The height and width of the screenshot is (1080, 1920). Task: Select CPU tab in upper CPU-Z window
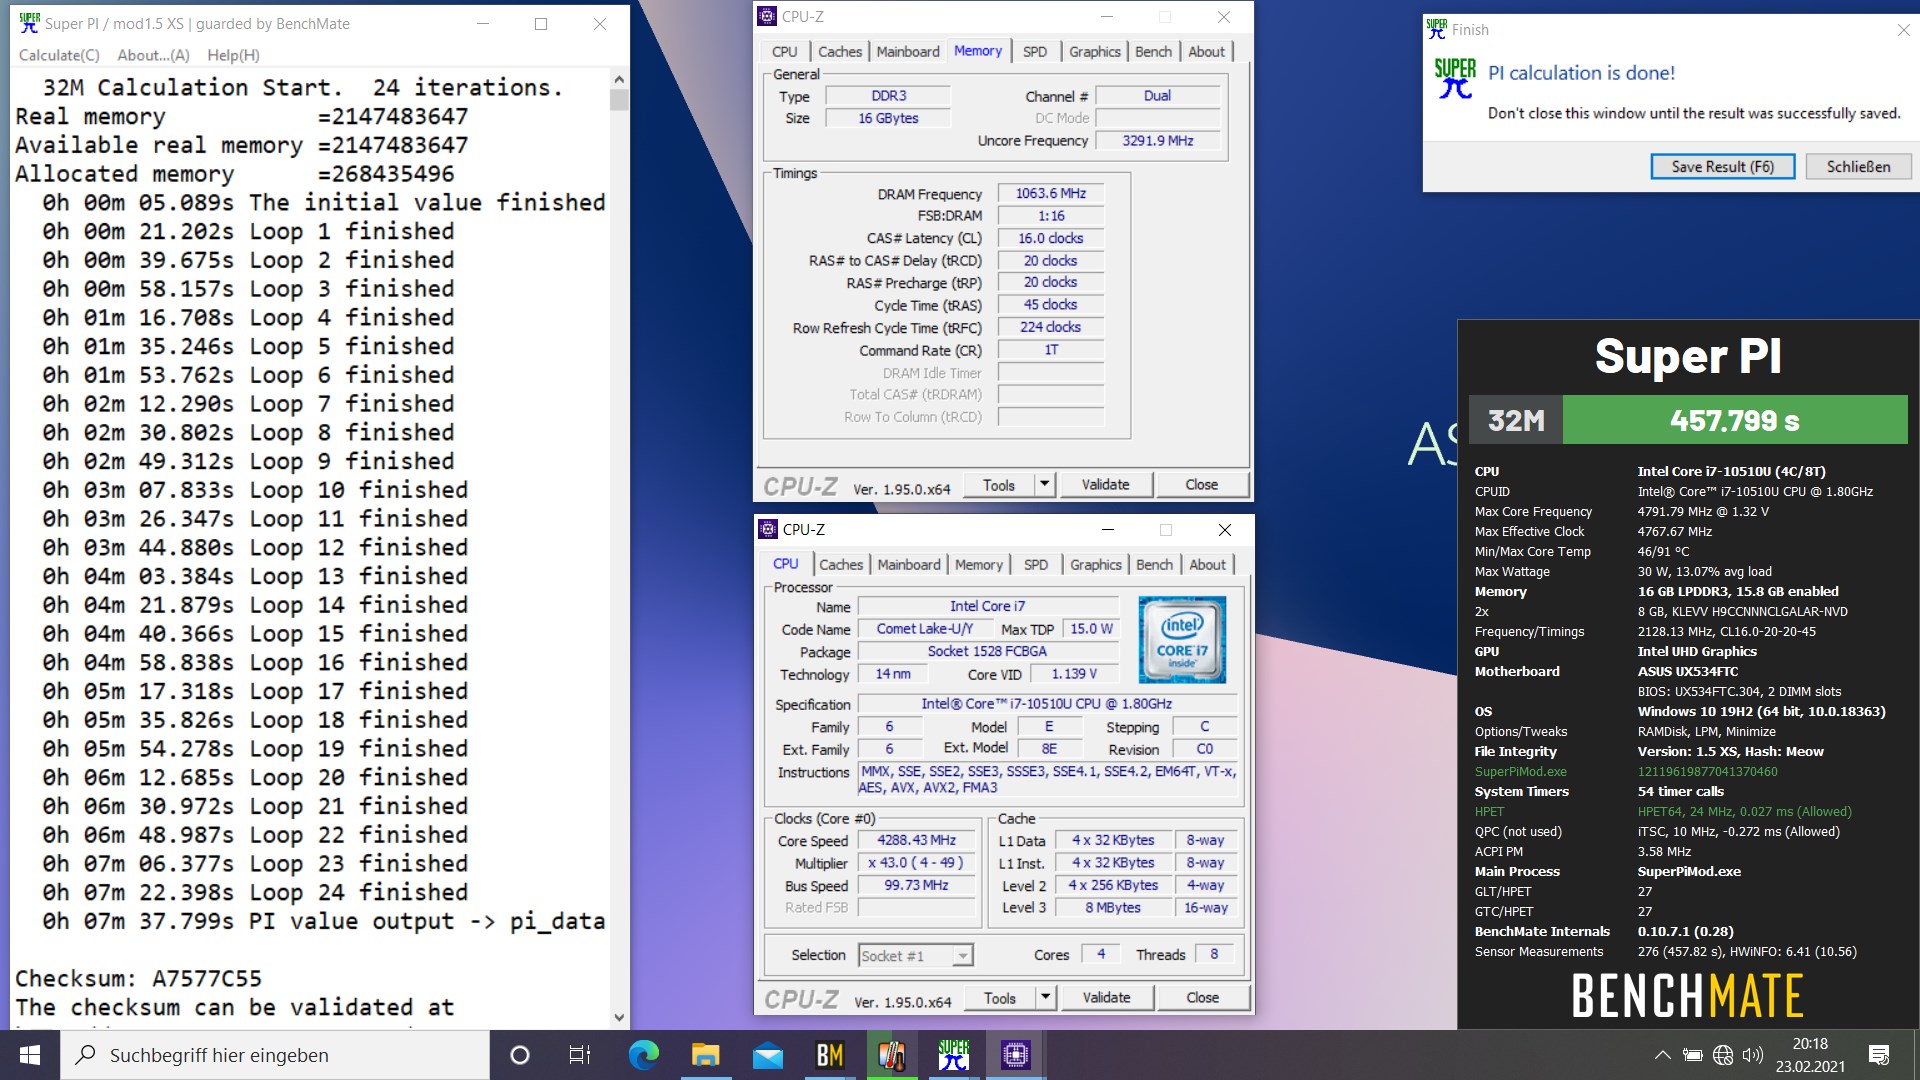(x=785, y=52)
